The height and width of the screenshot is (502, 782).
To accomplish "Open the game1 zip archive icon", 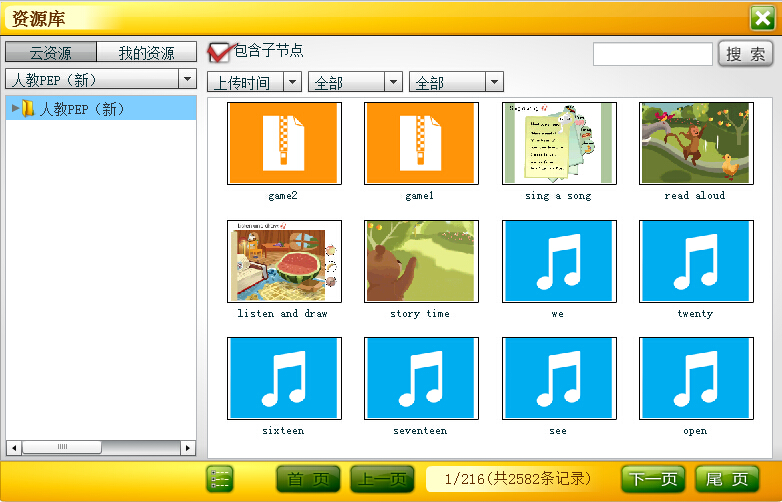I will tap(421, 143).
